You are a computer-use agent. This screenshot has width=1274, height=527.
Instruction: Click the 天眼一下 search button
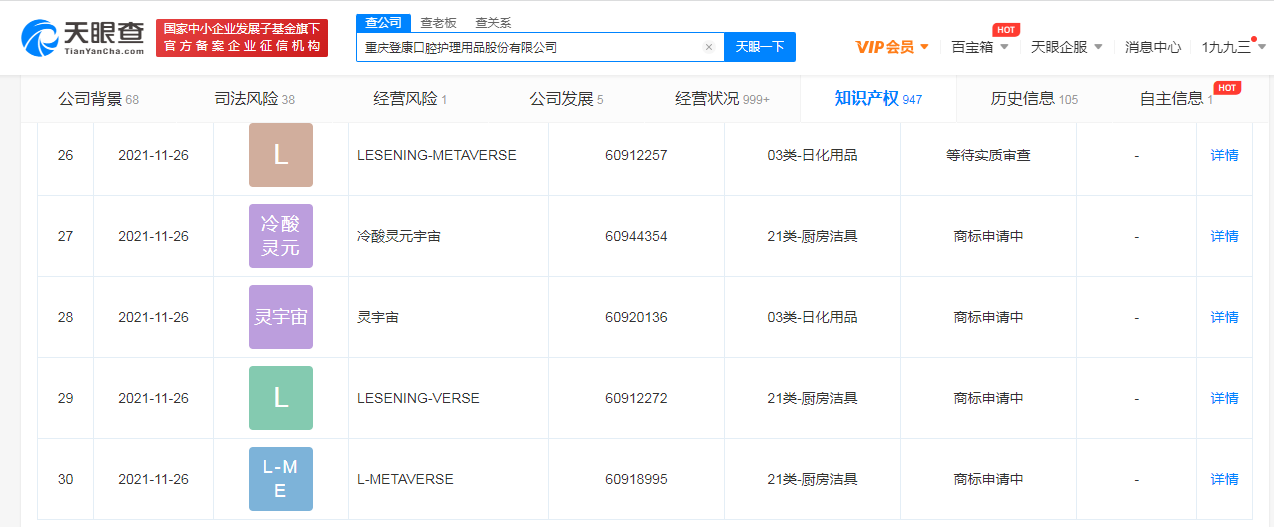759,47
